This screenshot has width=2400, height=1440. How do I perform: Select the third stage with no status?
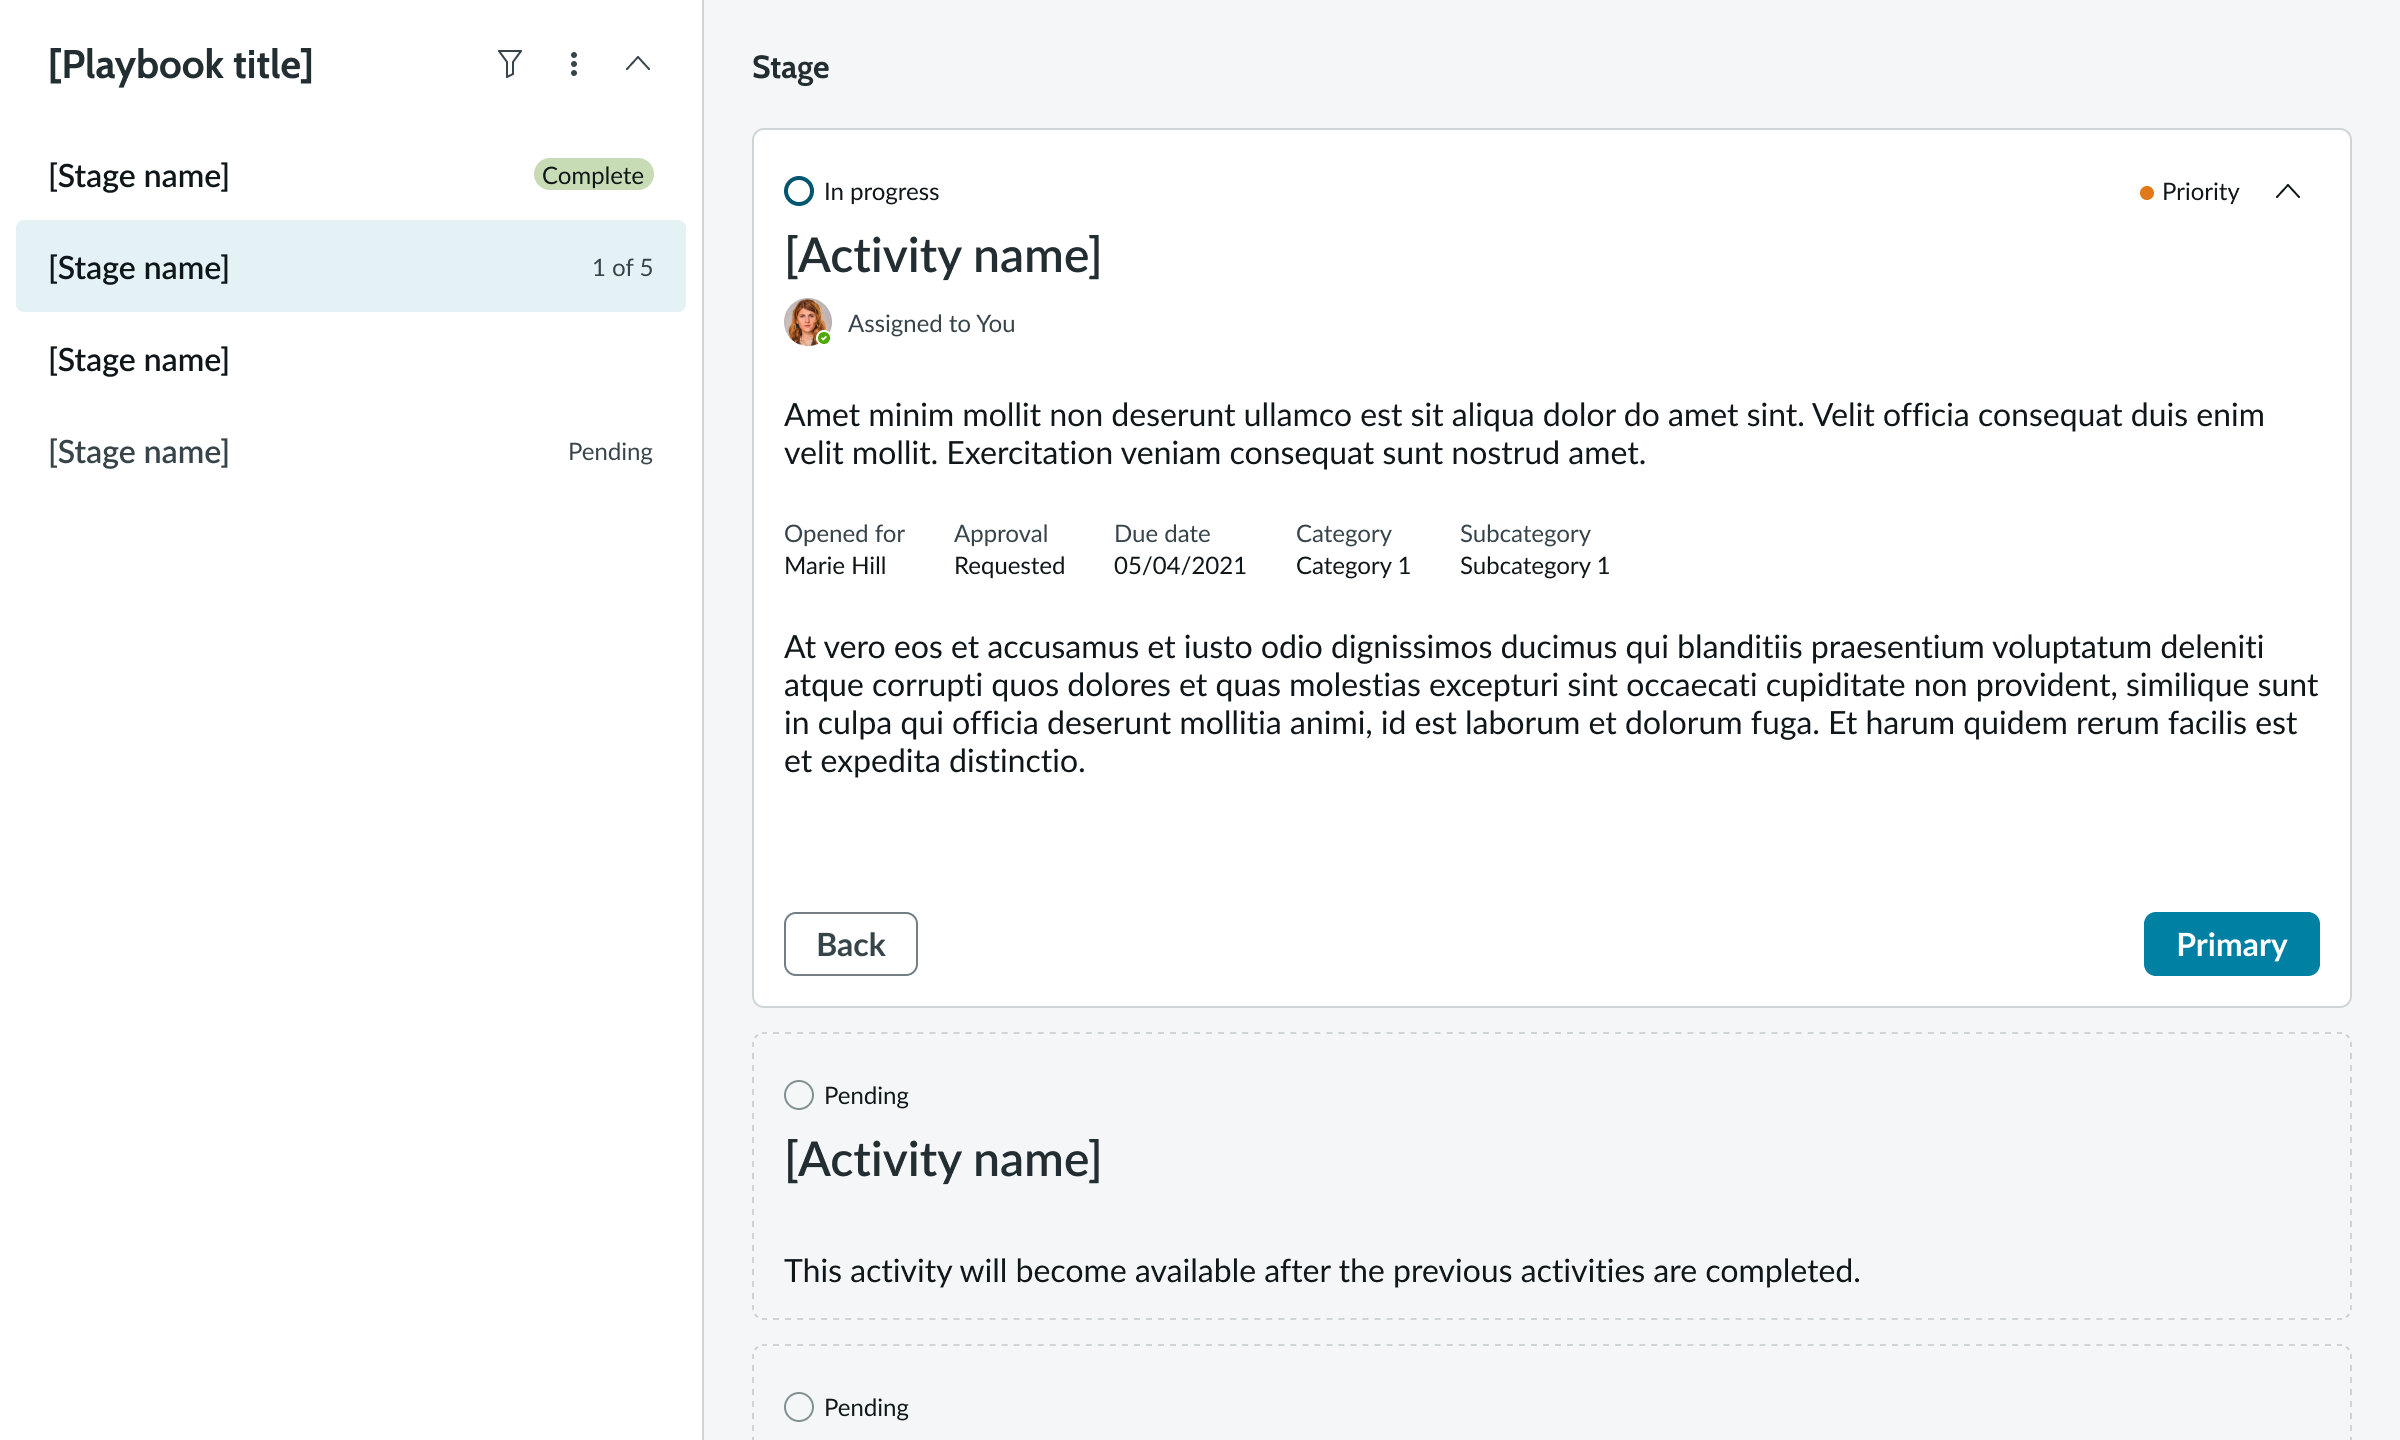point(140,359)
